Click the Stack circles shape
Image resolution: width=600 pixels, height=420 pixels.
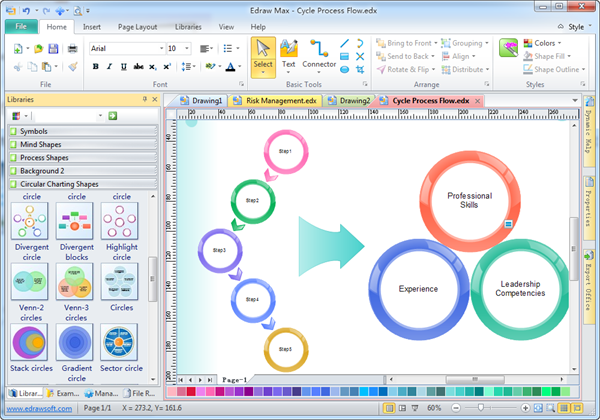(x=30, y=342)
